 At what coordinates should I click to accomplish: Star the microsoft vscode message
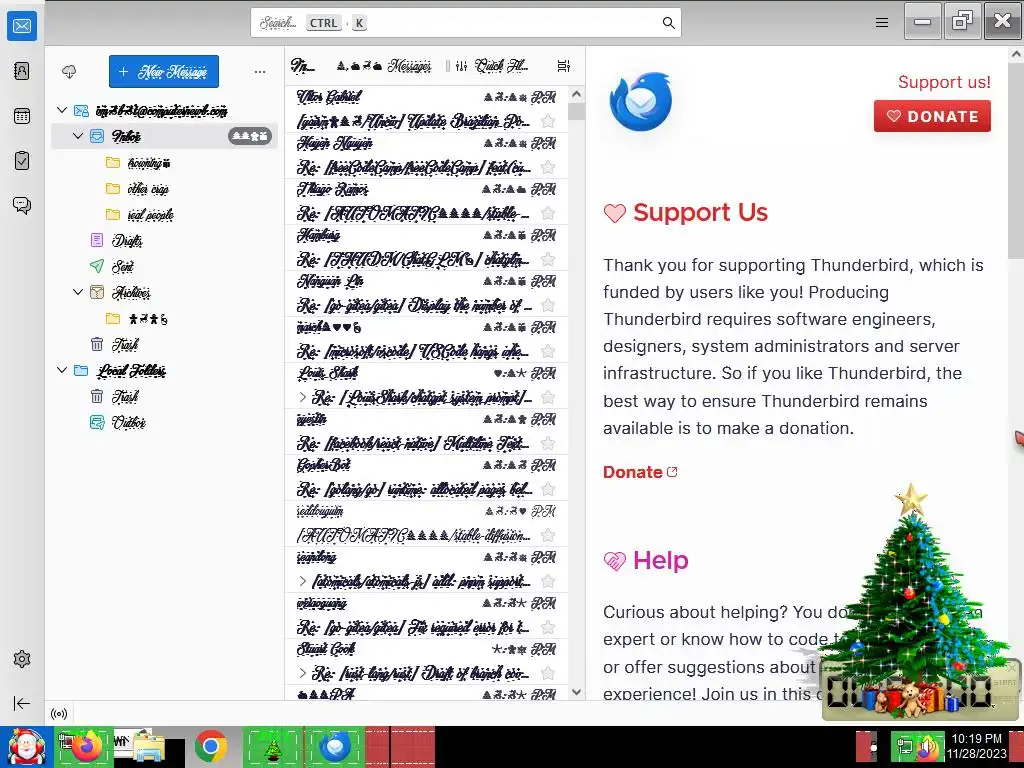(548, 351)
